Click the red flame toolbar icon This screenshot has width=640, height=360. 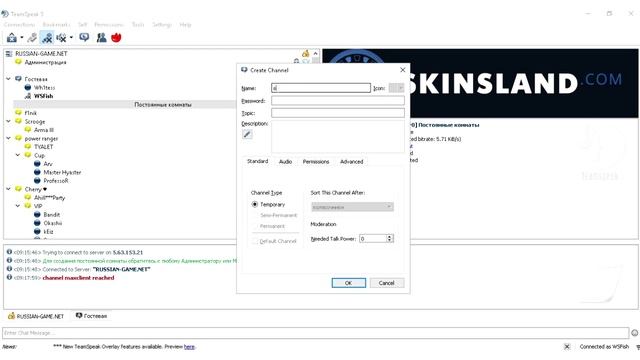[116, 38]
